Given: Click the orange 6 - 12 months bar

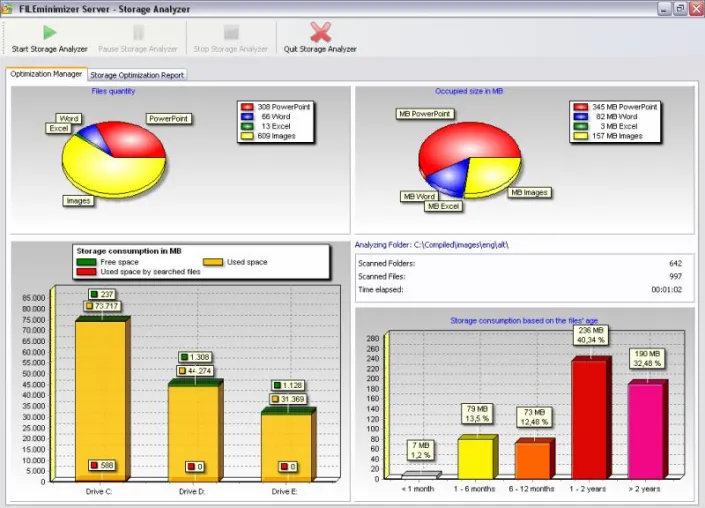Looking at the screenshot, I should tap(532, 461).
